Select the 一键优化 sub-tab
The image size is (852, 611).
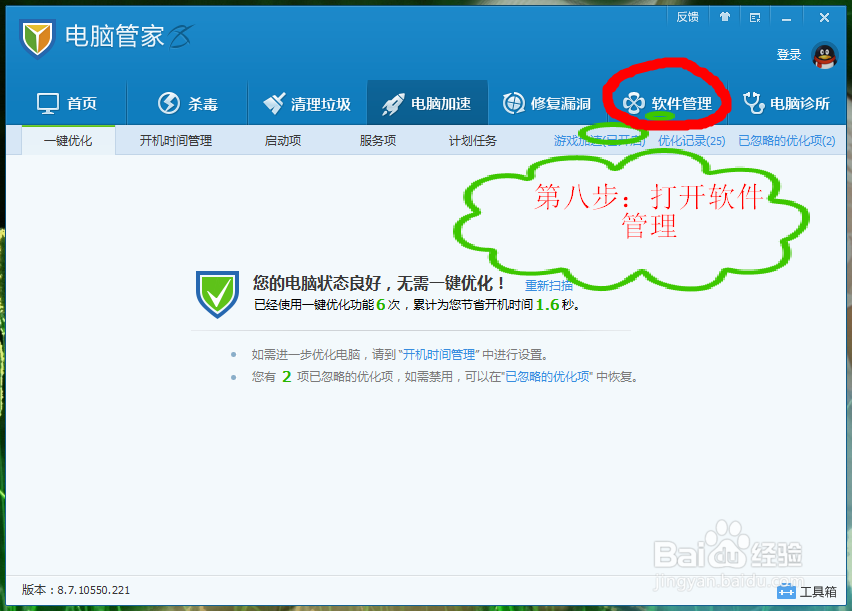click(x=68, y=141)
